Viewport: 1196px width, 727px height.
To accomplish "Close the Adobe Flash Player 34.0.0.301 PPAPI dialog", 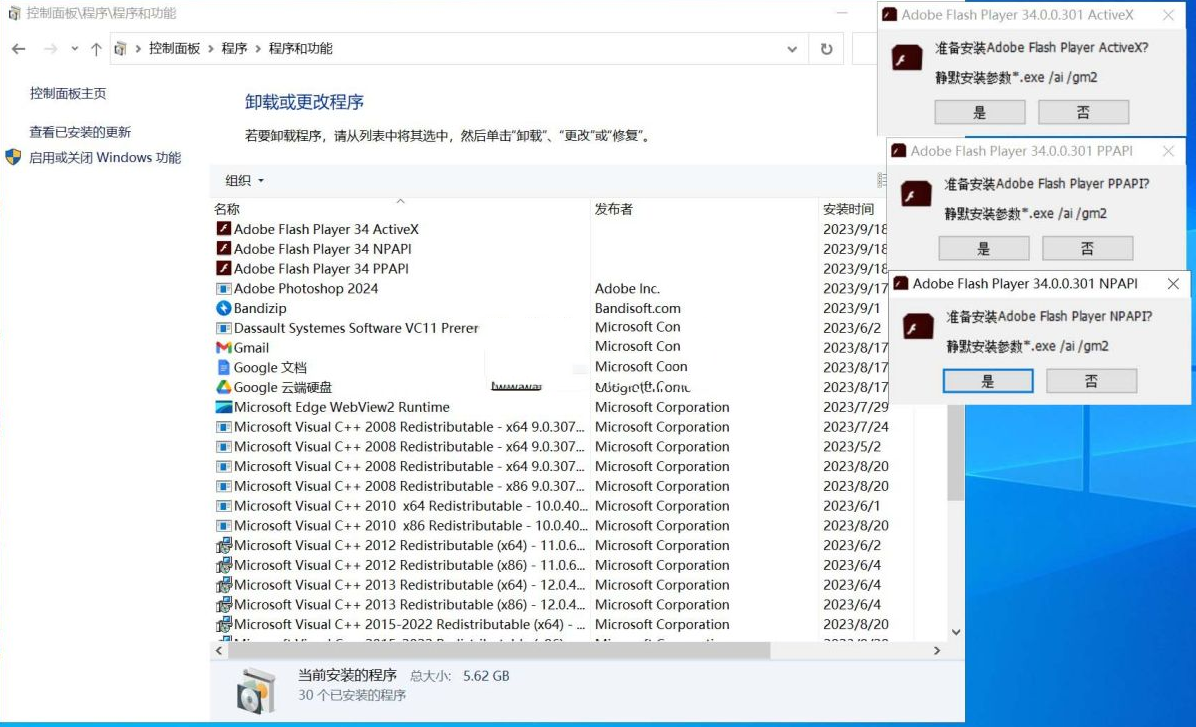I will click(1169, 151).
